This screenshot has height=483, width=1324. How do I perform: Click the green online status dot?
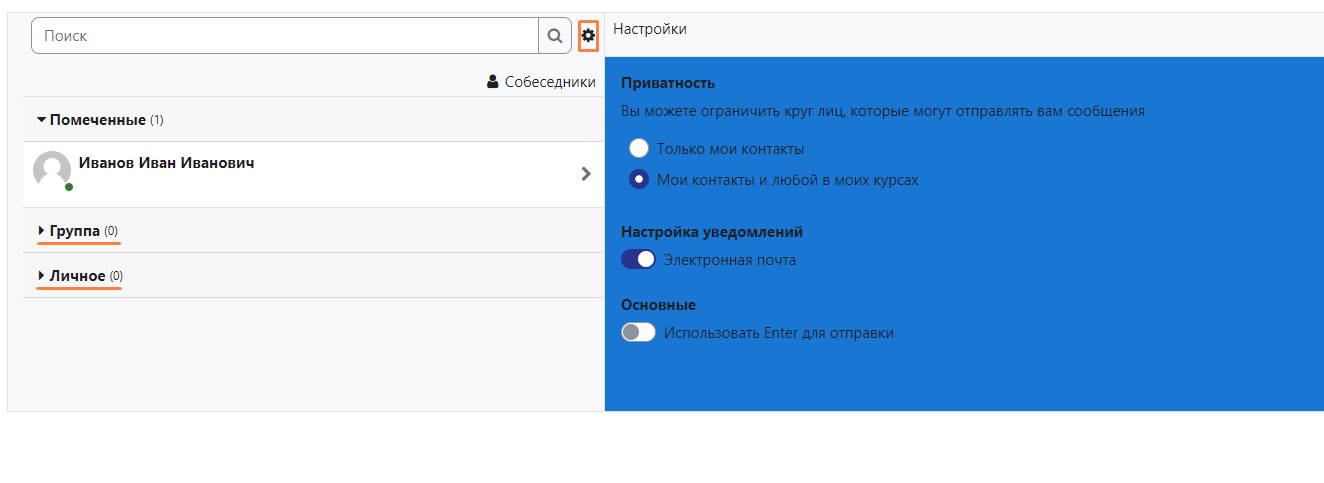pos(69,187)
